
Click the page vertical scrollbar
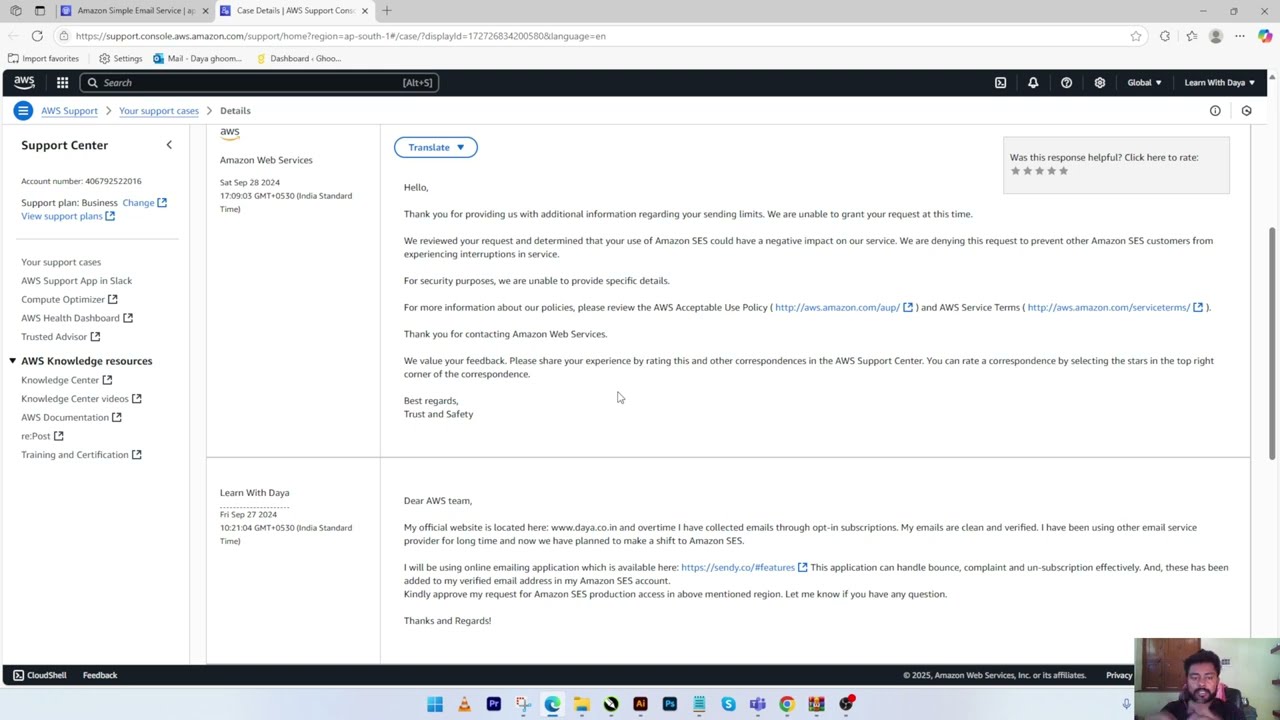1273,344
